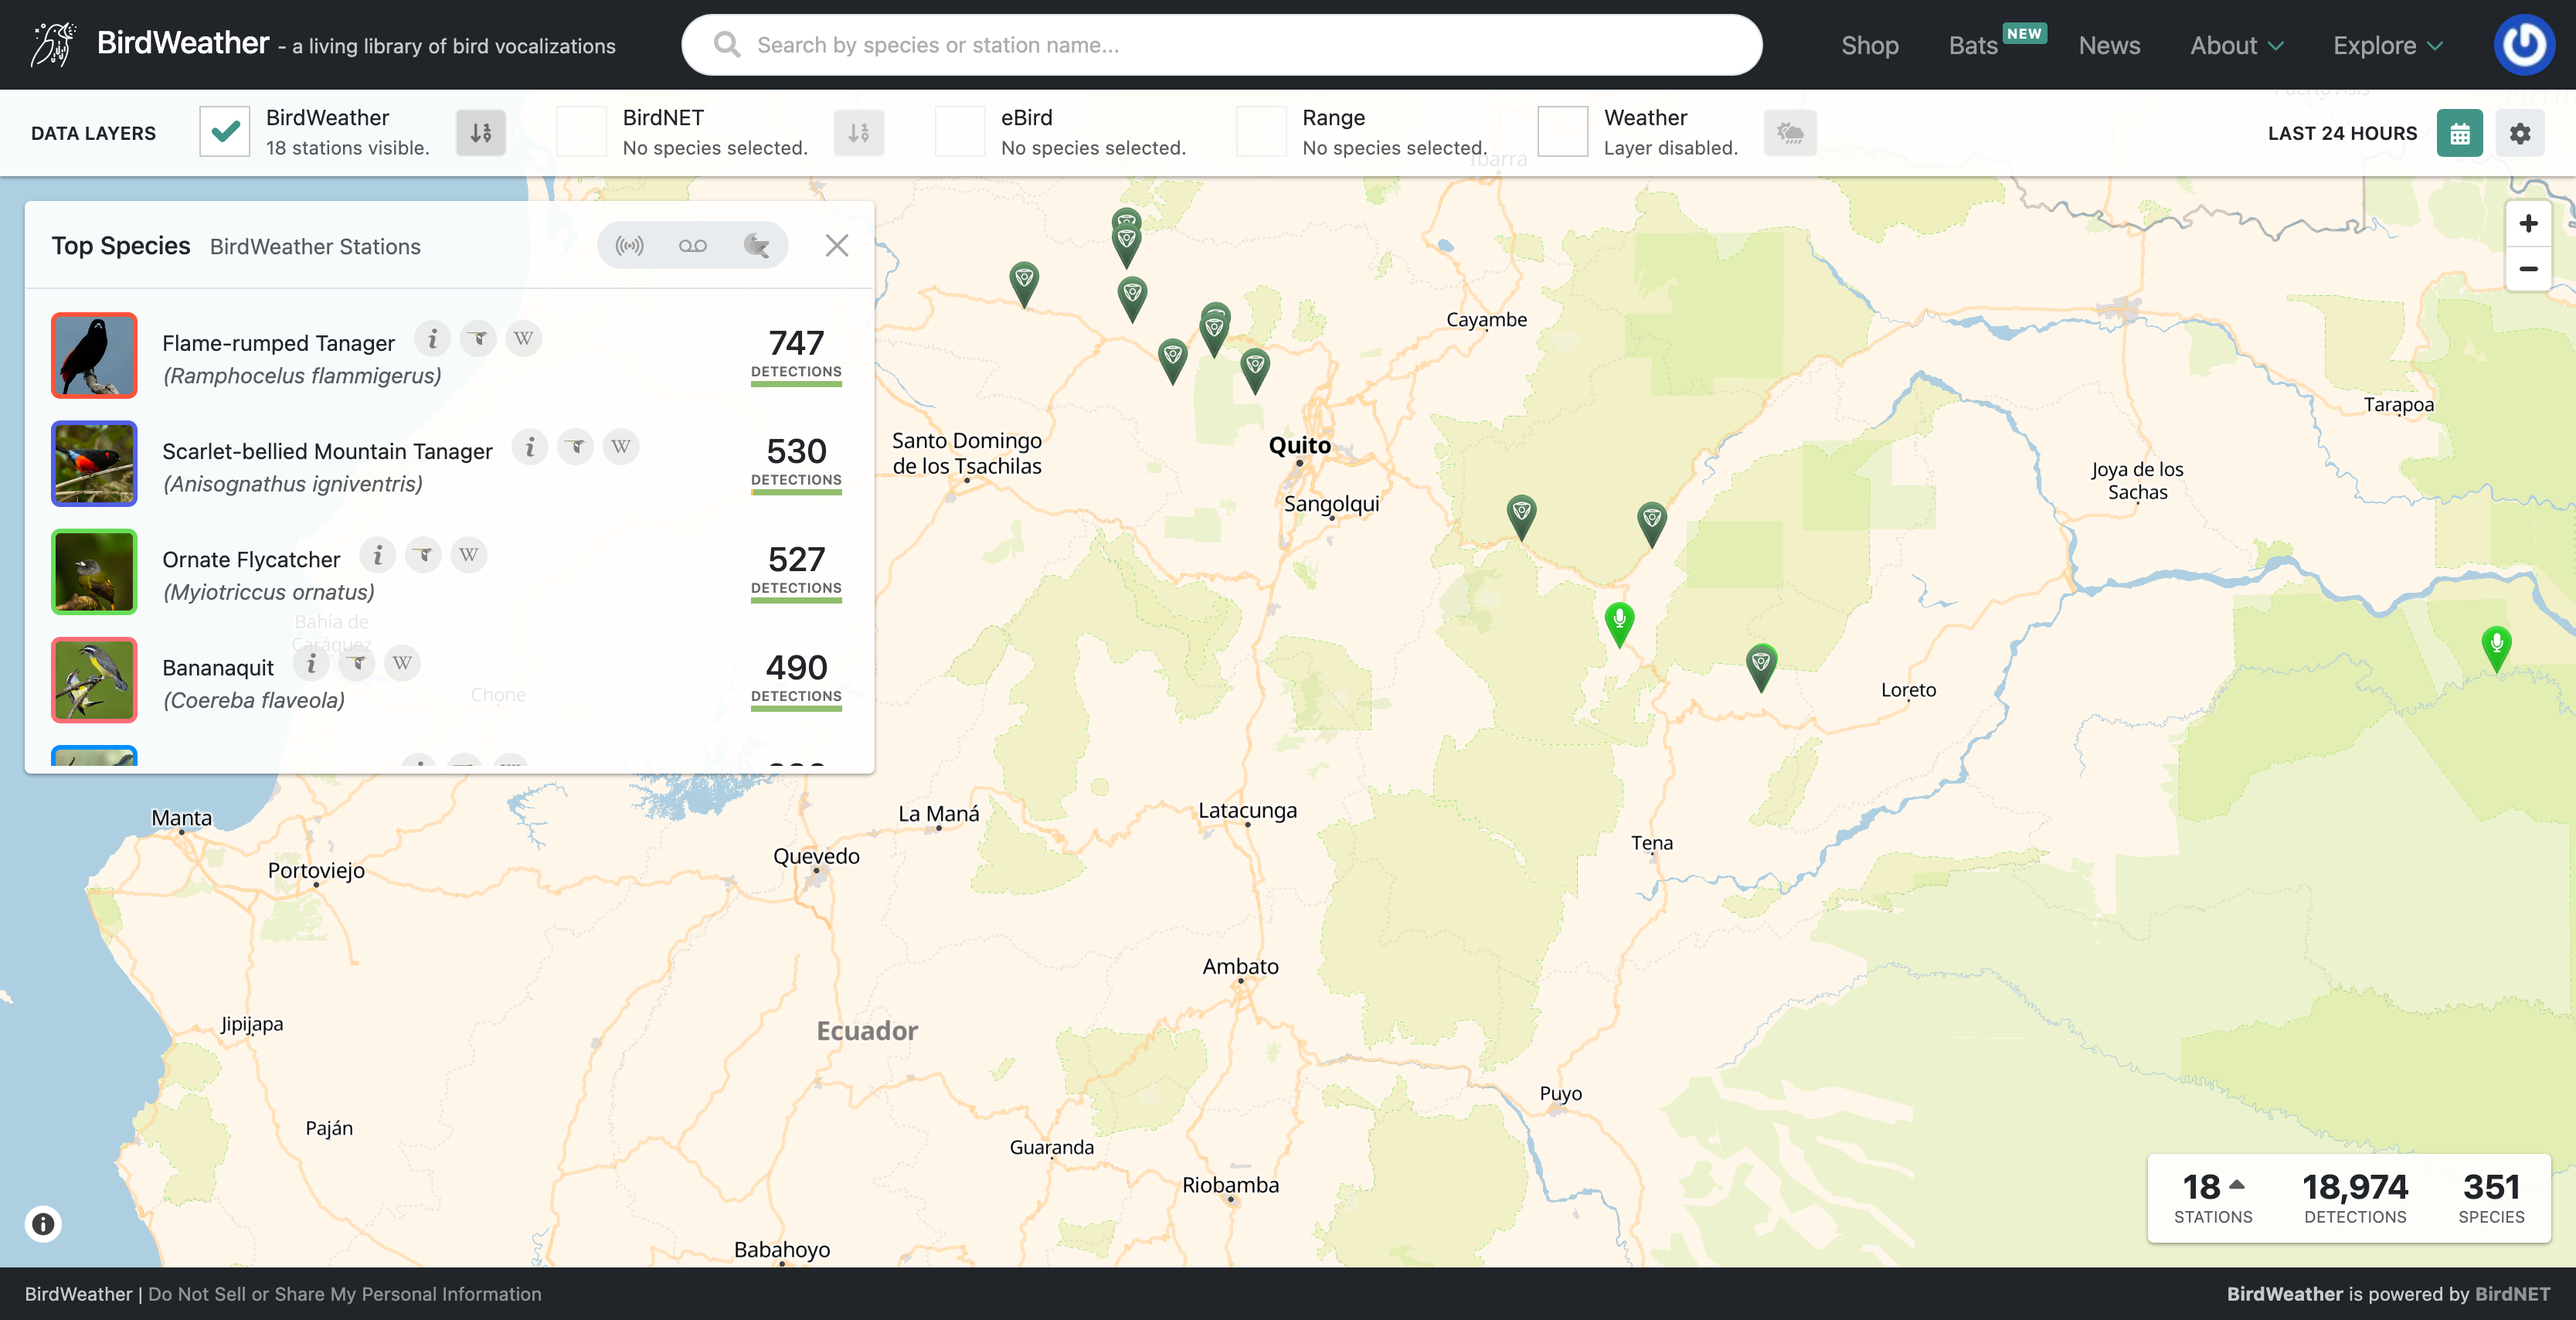Expand the 18 stations list arrow

click(2238, 1184)
